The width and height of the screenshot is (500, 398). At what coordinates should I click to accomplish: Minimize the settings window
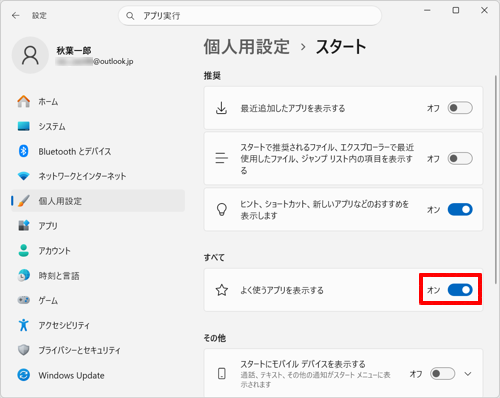(427, 10)
